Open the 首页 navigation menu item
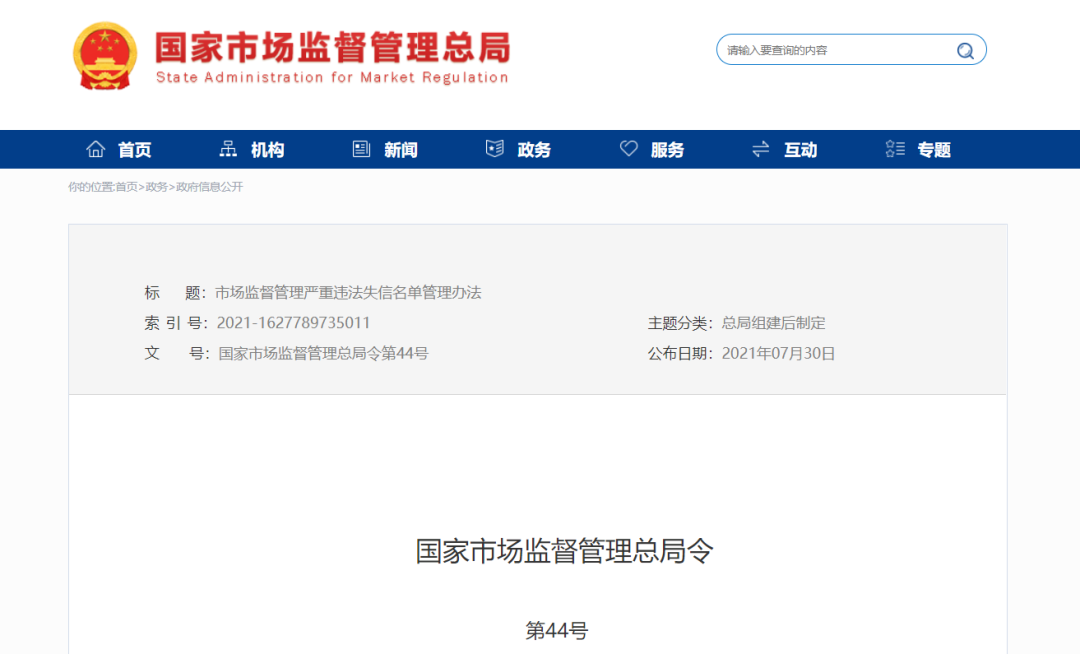The image size is (1080, 654). (136, 149)
